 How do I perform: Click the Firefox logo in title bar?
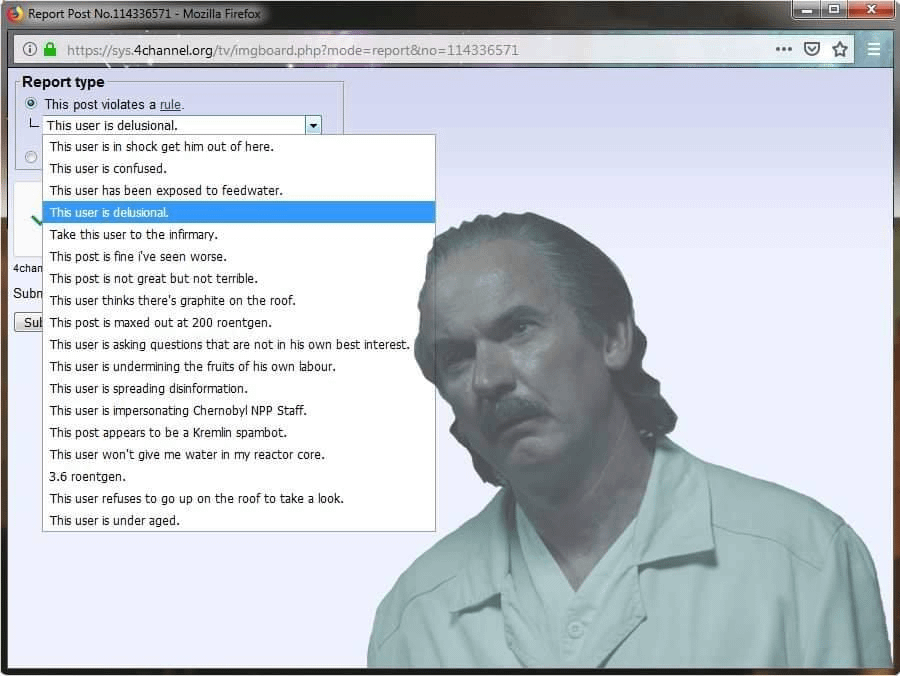tap(15, 13)
